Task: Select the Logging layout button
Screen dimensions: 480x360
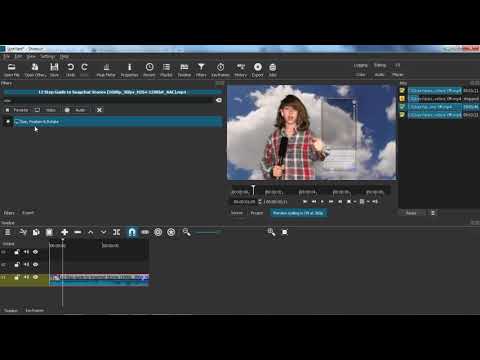Action: (361, 65)
